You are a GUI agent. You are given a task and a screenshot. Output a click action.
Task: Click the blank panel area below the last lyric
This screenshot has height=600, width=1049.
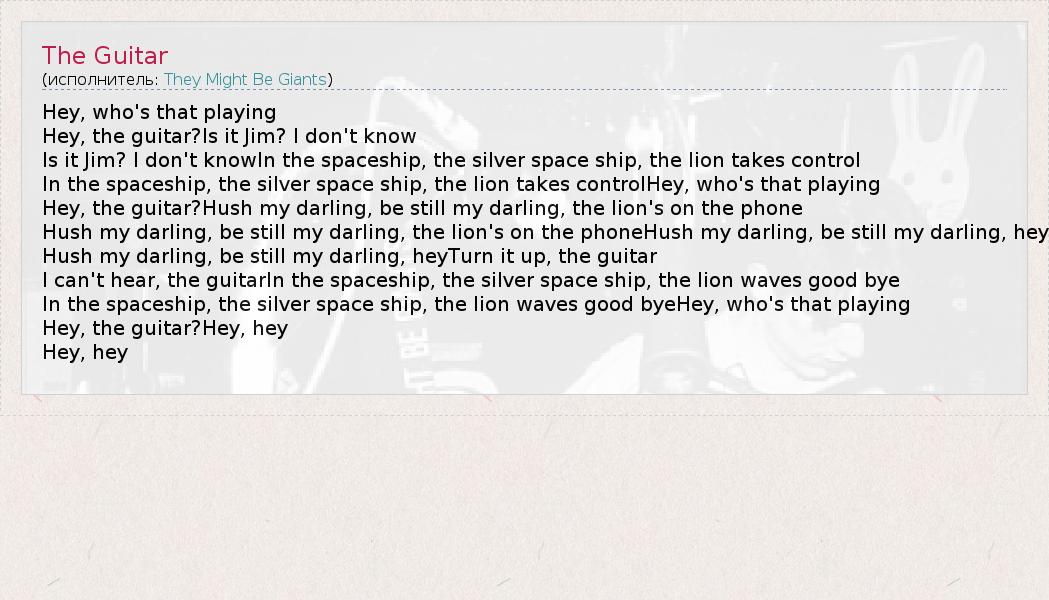click(x=600, y=375)
